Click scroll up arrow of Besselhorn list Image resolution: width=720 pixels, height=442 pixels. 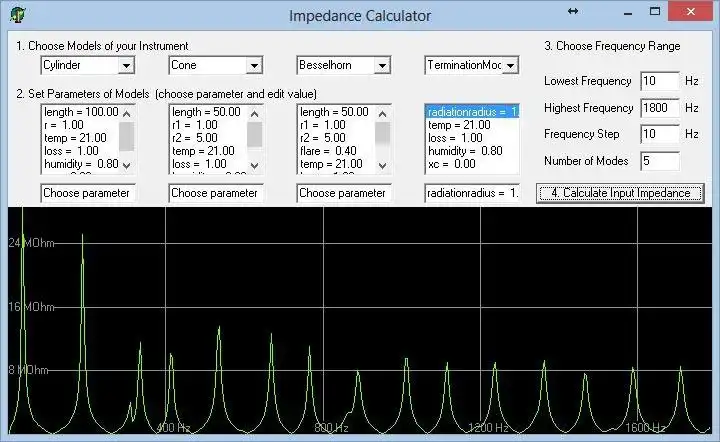click(x=382, y=113)
